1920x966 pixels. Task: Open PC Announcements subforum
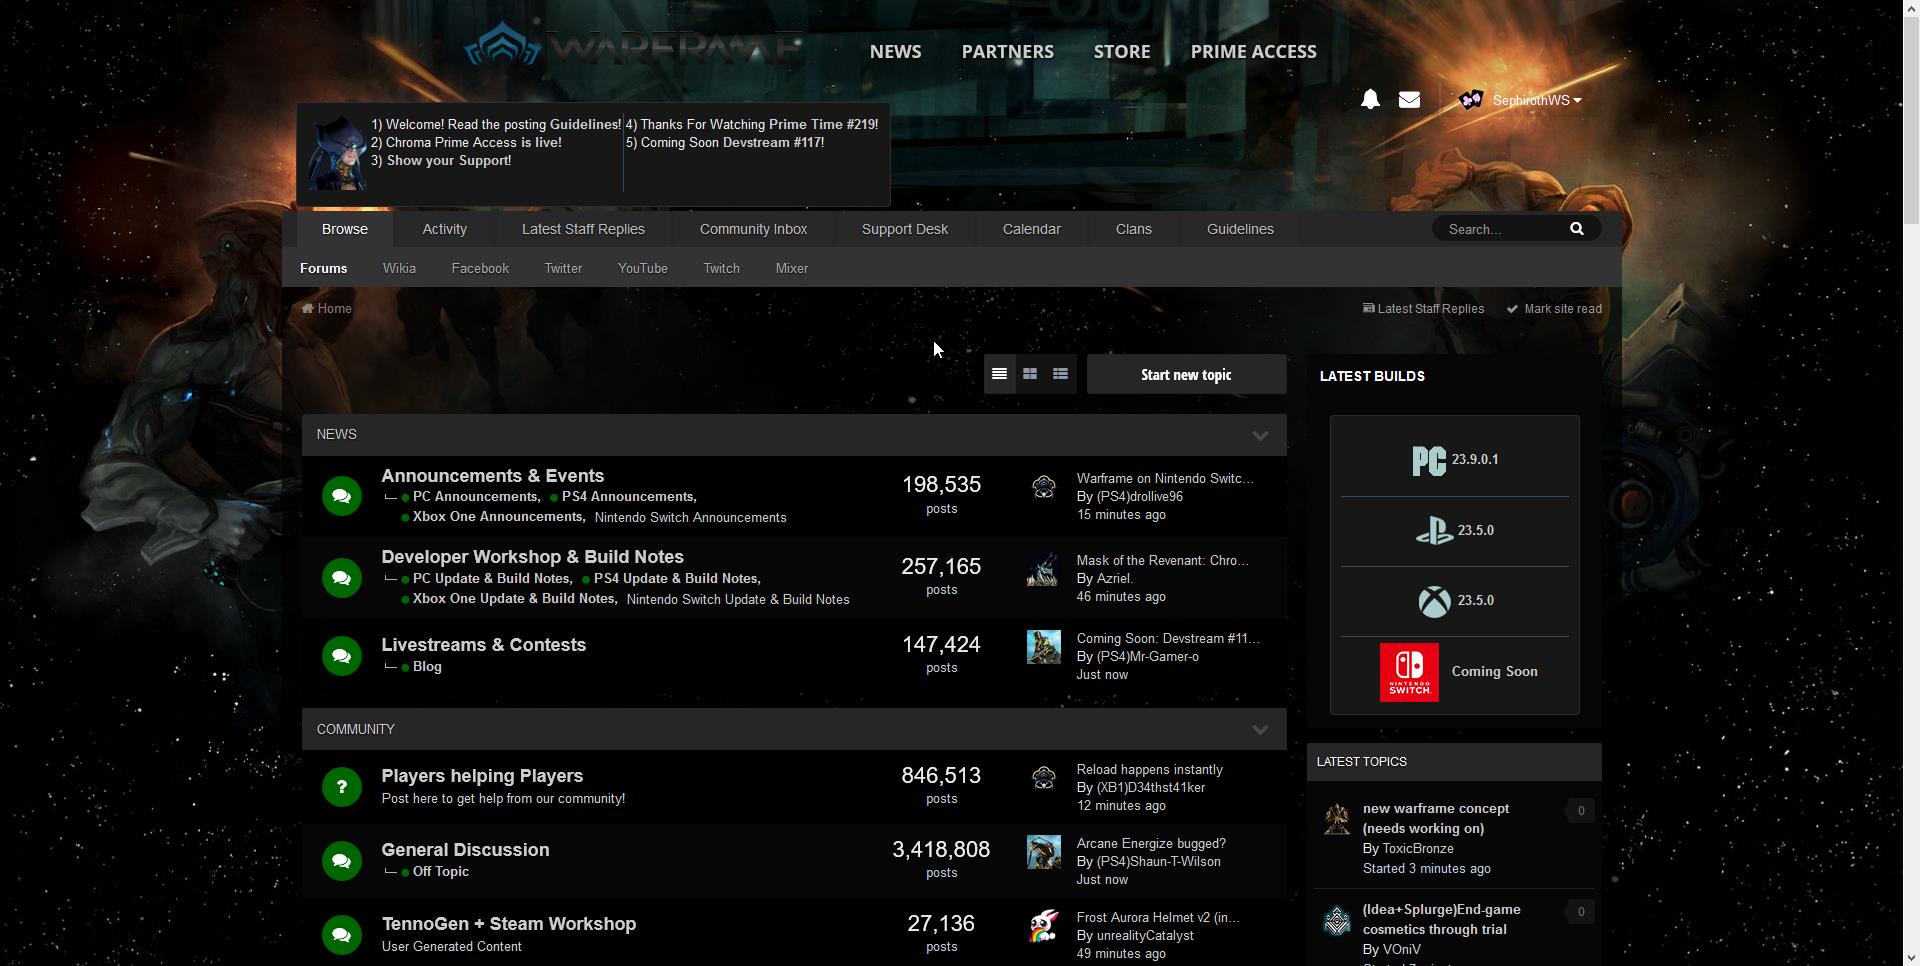(x=475, y=497)
